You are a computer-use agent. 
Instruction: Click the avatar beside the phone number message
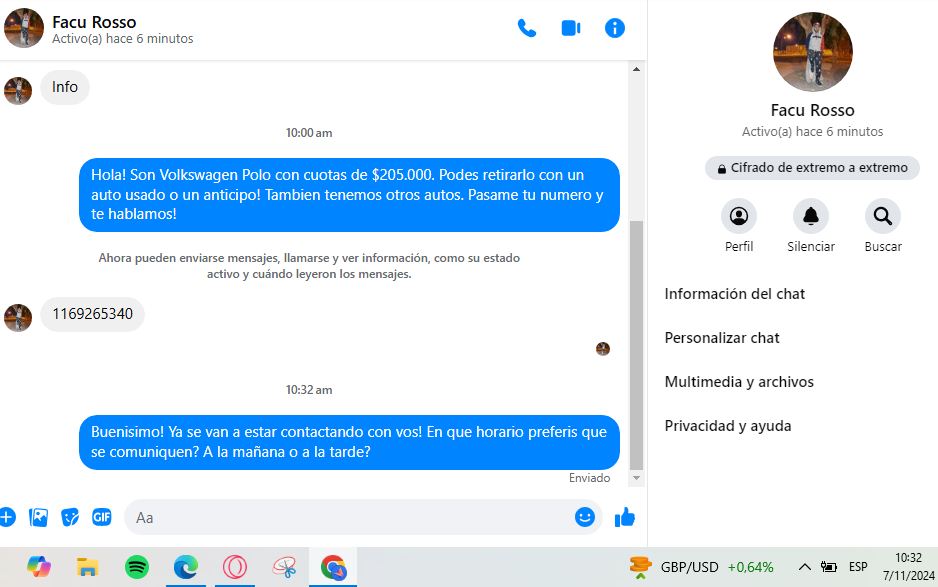(x=18, y=318)
